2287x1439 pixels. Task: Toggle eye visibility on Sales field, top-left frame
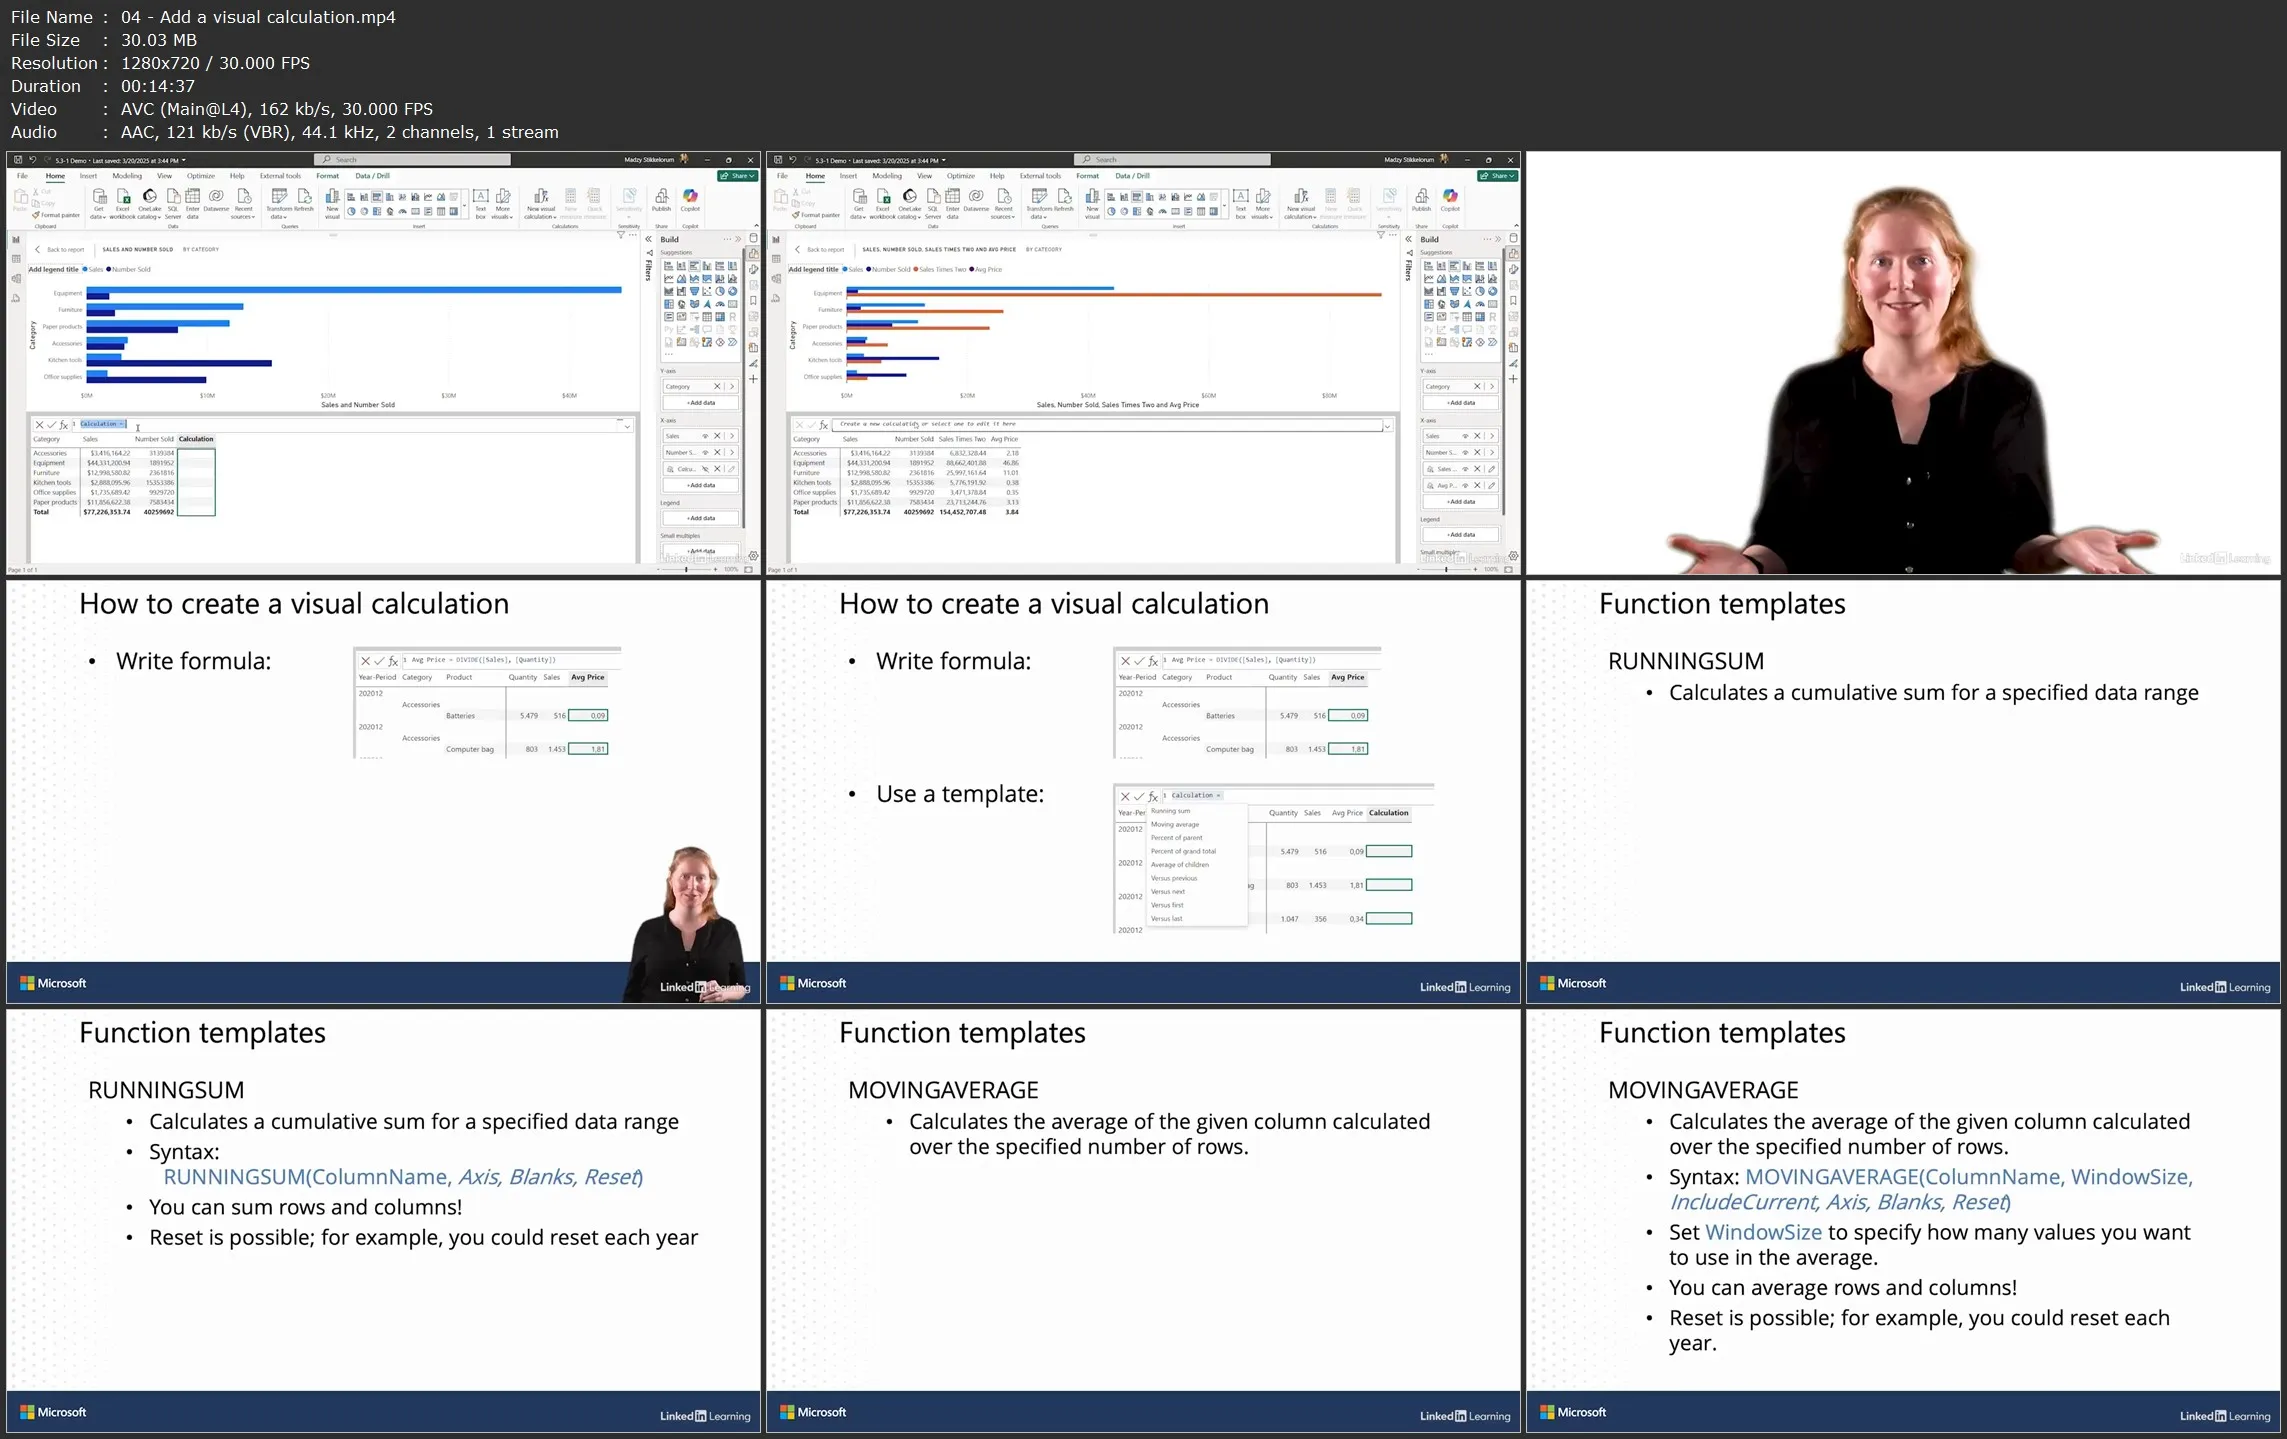tap(705, 436)
